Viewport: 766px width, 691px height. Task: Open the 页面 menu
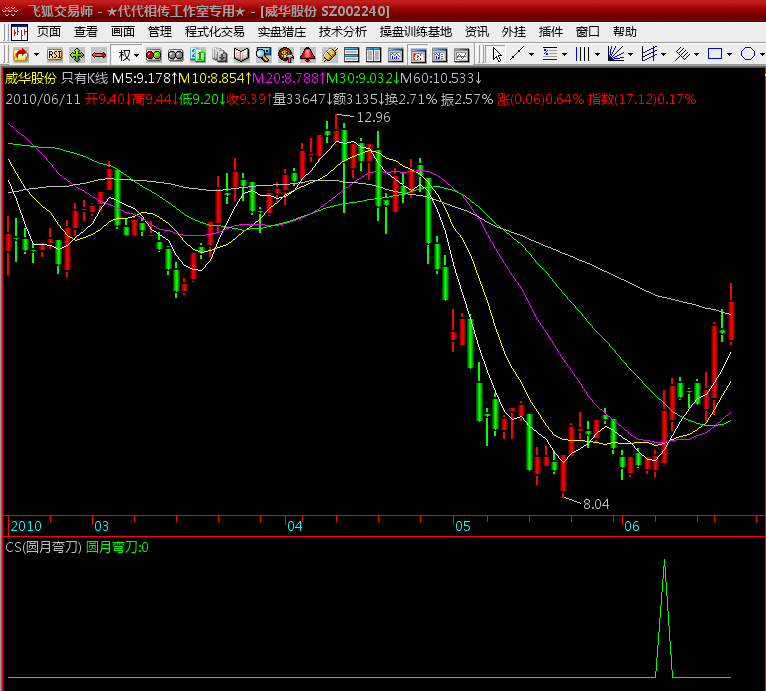49,32
